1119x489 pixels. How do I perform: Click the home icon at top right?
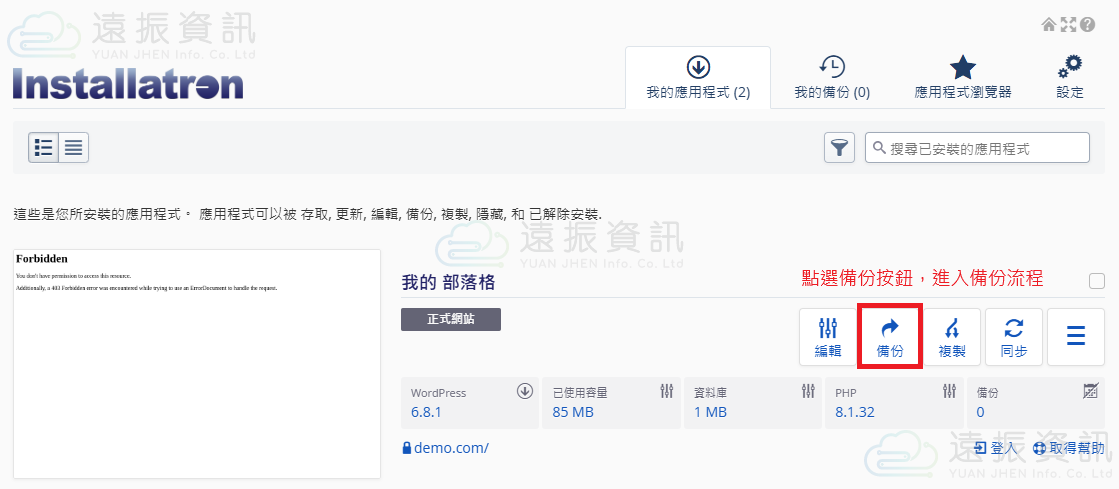point(1048,24)
